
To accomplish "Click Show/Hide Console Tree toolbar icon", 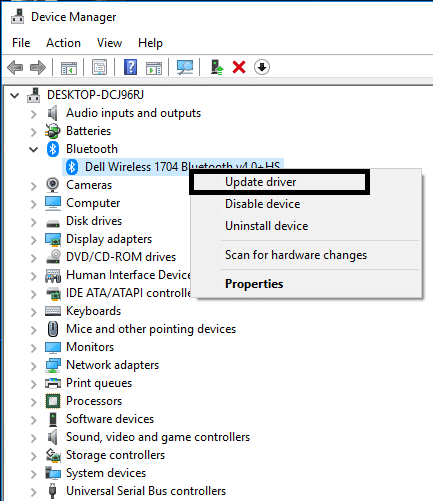I will 69,68.
